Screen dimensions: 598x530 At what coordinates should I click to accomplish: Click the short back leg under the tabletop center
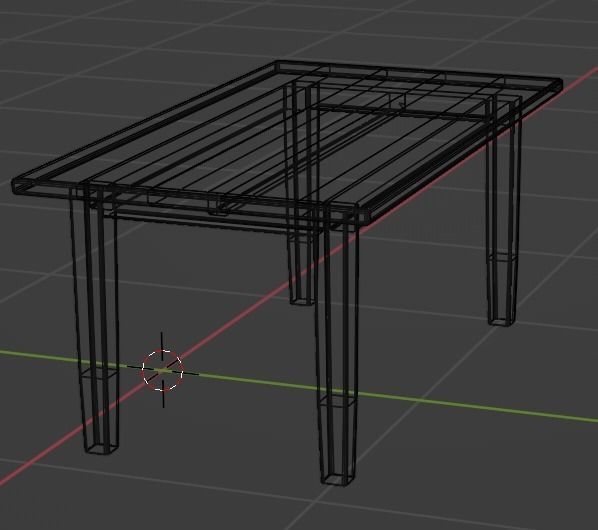click(x=301, y=193)
